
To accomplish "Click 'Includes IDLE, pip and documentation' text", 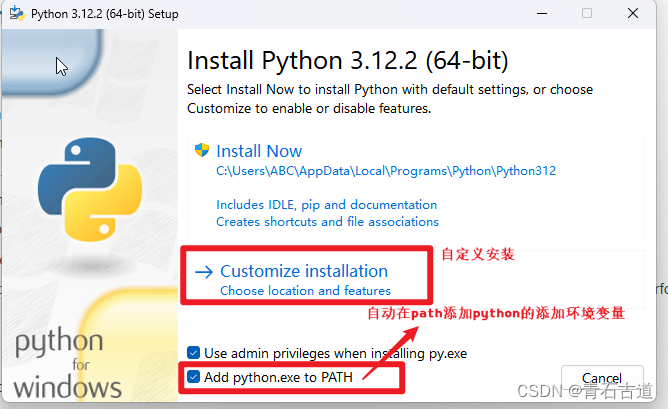I will coord(326,205).
